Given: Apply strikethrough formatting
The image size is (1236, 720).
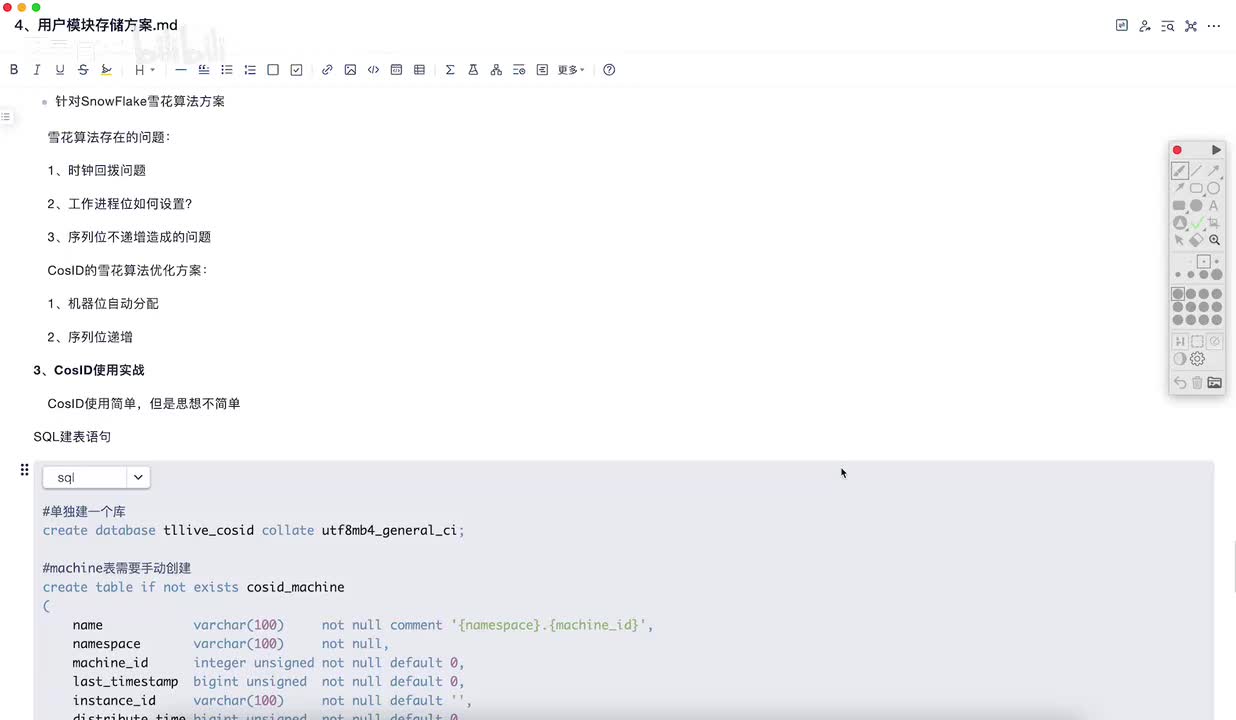Looking at the screenshot, I should tap(83, 70).
